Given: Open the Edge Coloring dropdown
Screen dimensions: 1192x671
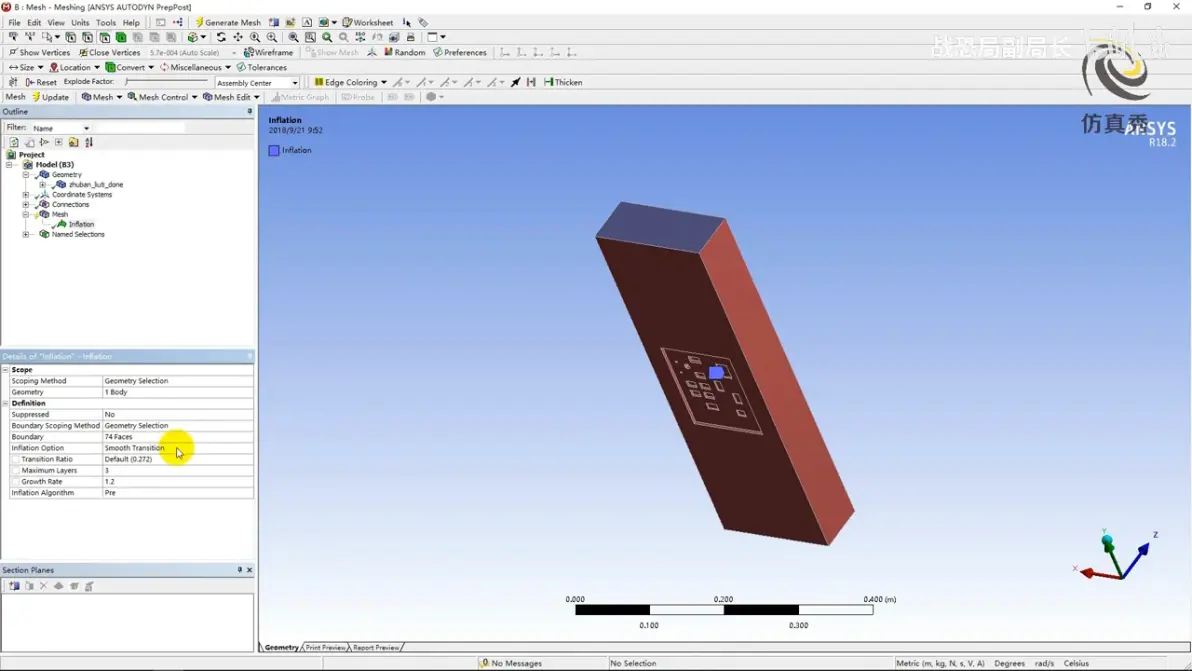Looking at the screenshot, I should pyautogui.click(x=350, y=82).
